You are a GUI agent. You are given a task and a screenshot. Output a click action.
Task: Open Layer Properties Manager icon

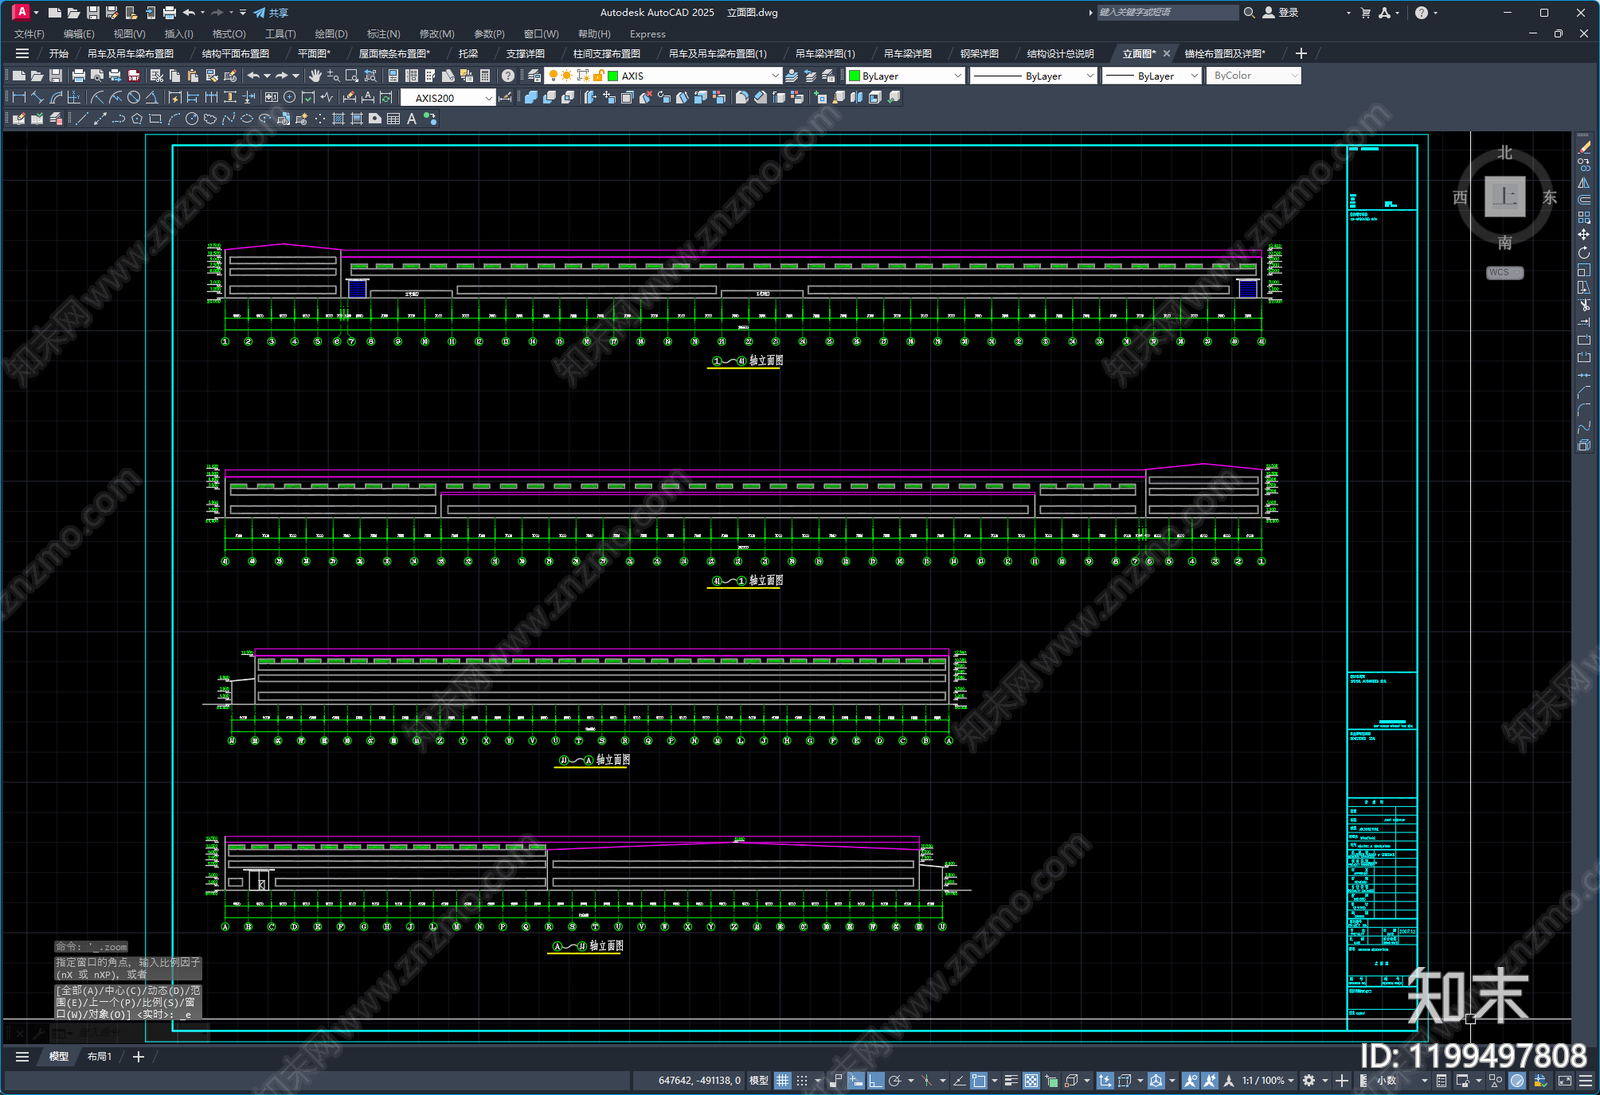[x=535, y=76]
